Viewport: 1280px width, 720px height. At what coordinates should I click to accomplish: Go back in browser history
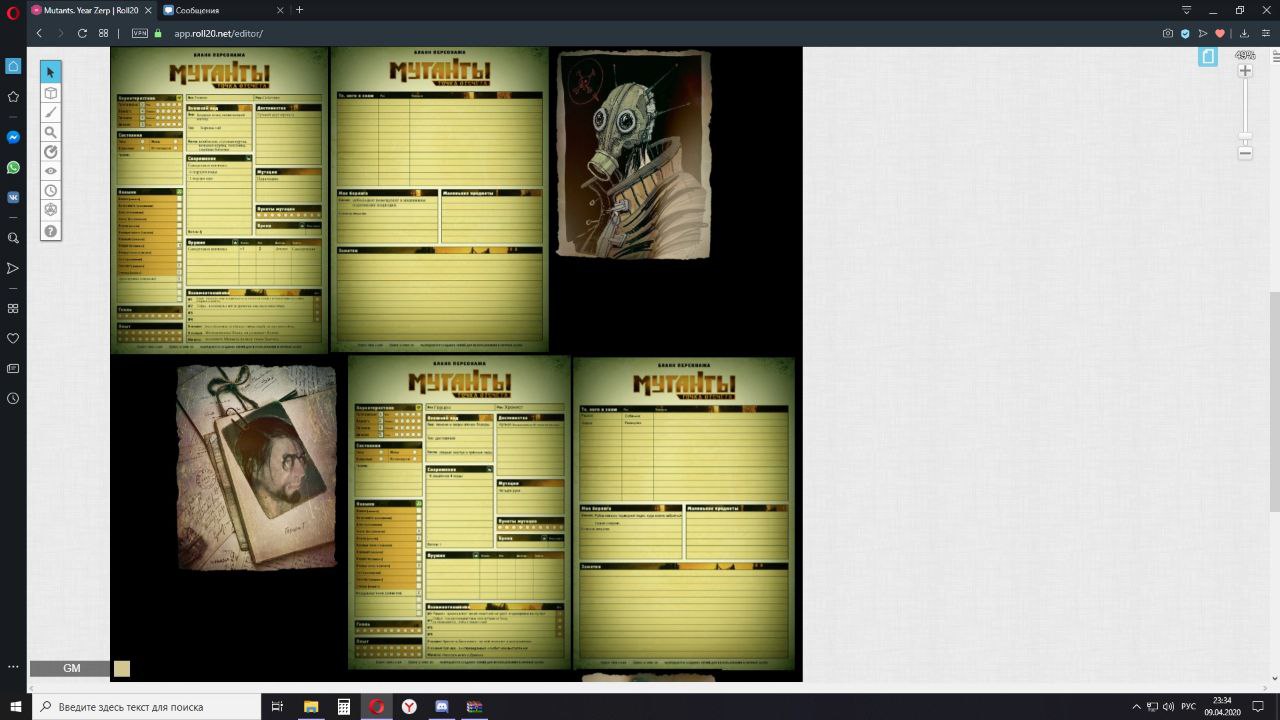click(39, 33)
